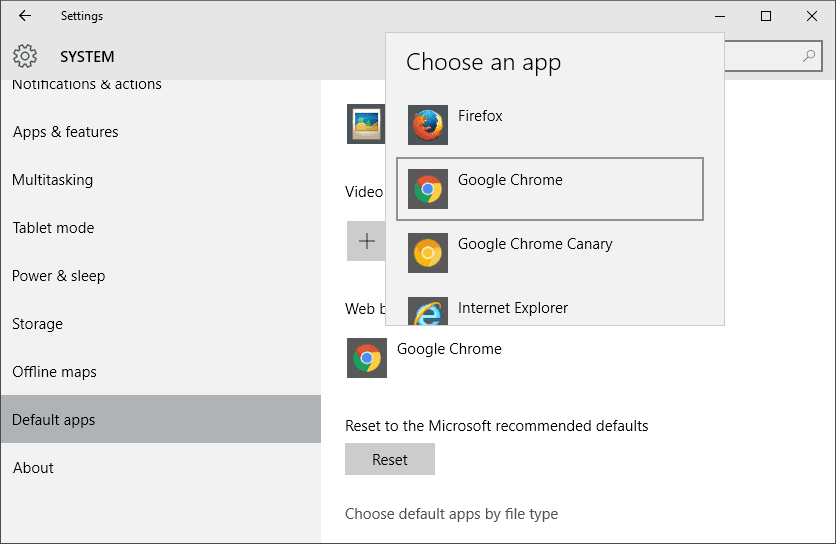This screenshot has width=836, height=544.
Task: Click the photo viewer app icon
Action: click(x=366, y=124)
